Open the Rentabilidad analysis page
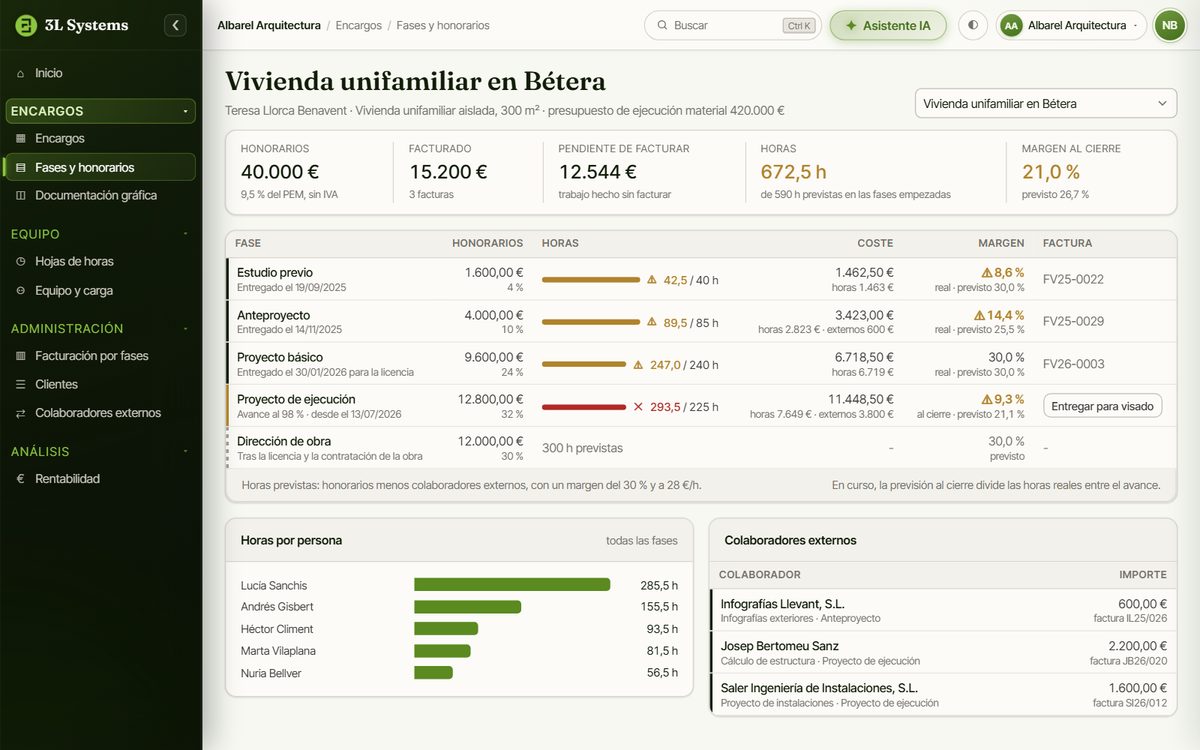Screen dimensions: 1200x750 (x=100, y=478)
